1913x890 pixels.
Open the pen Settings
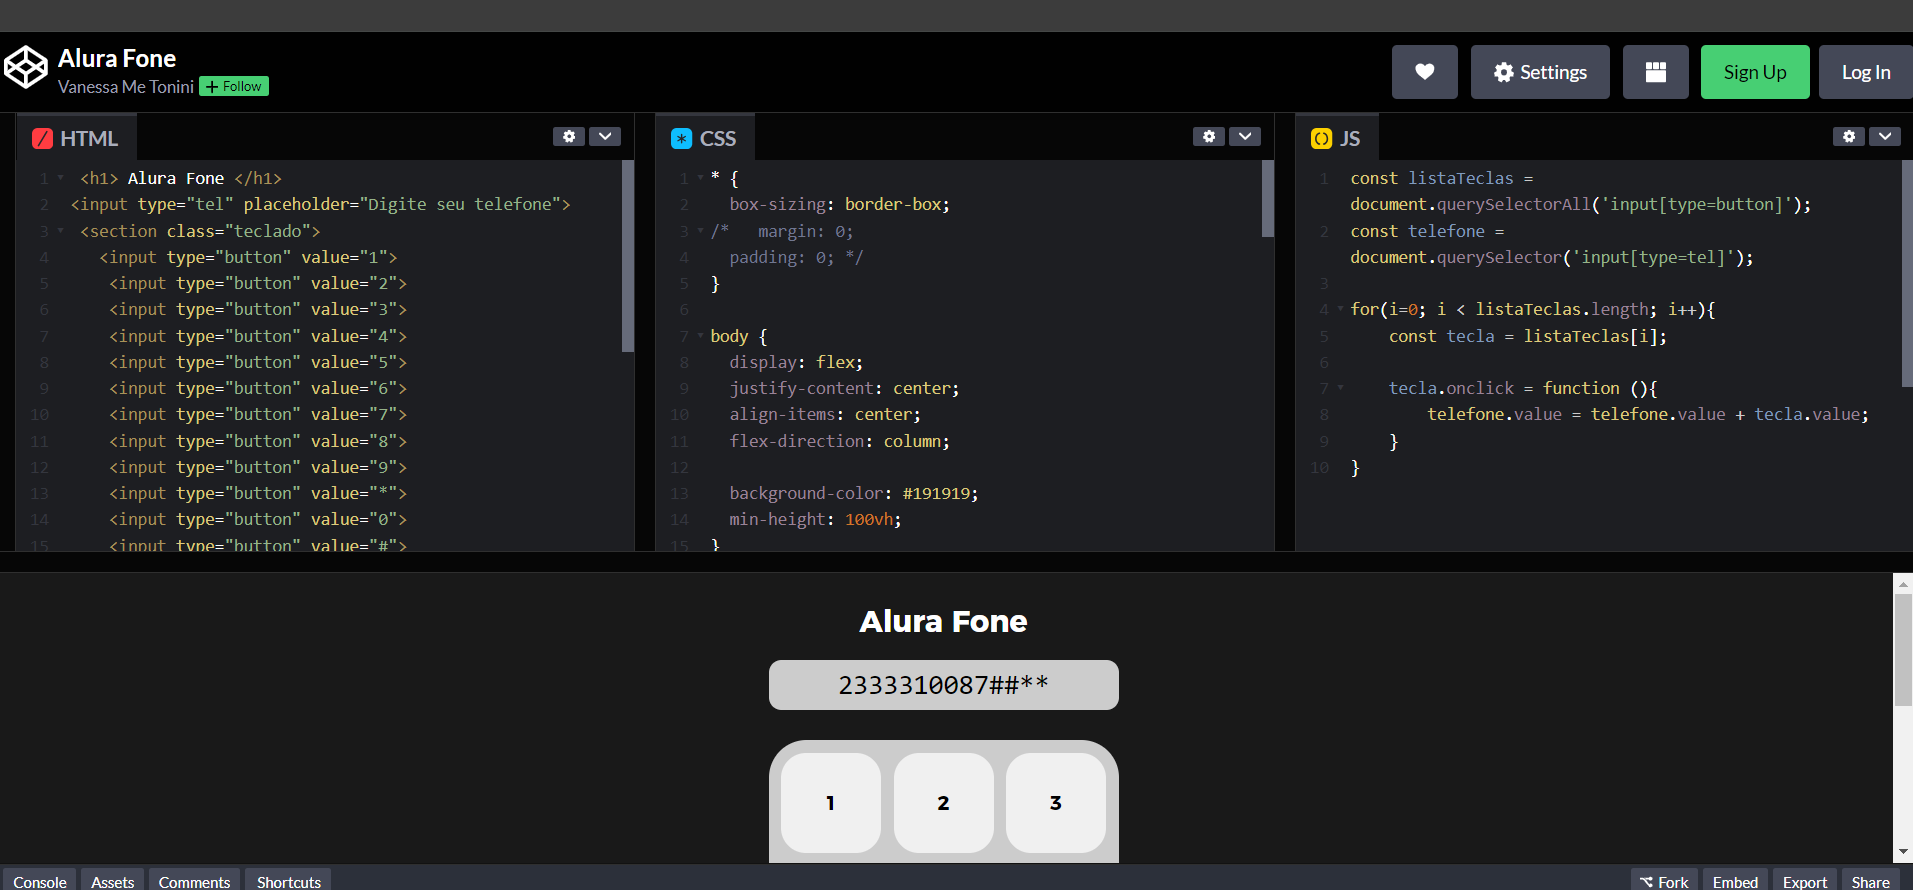(x=1539, y=72)
